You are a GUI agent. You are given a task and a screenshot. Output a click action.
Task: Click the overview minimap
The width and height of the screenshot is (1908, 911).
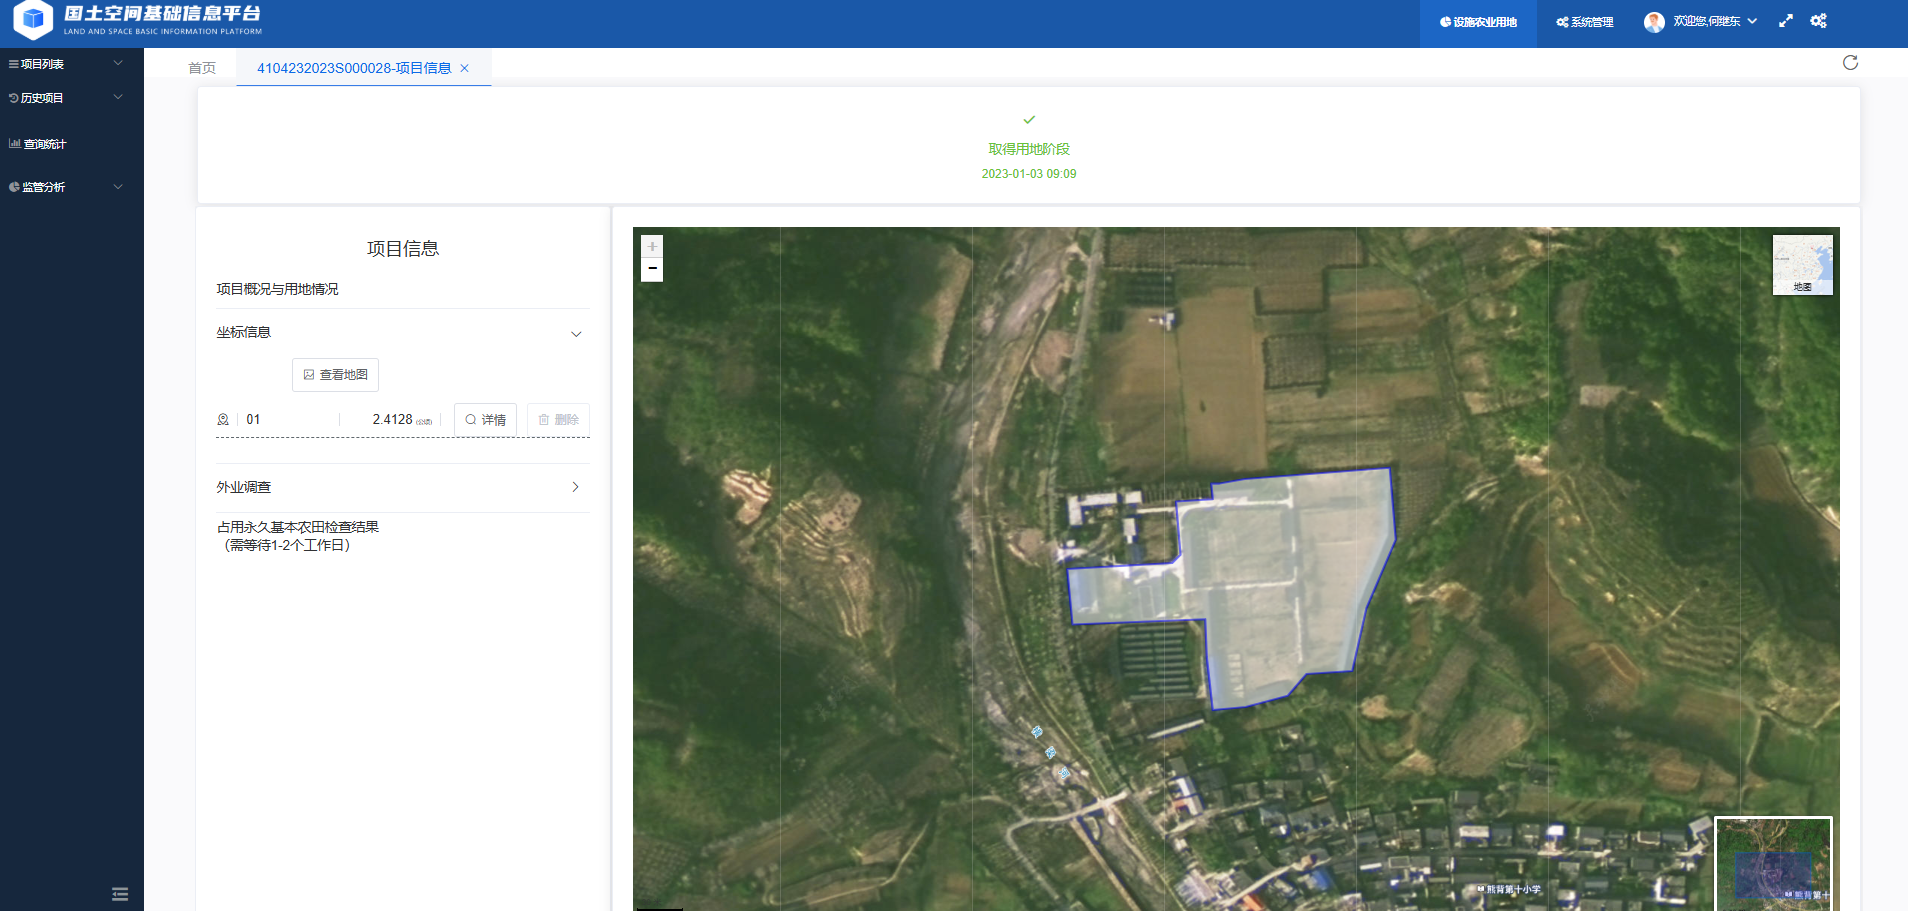pos(1773,863)
